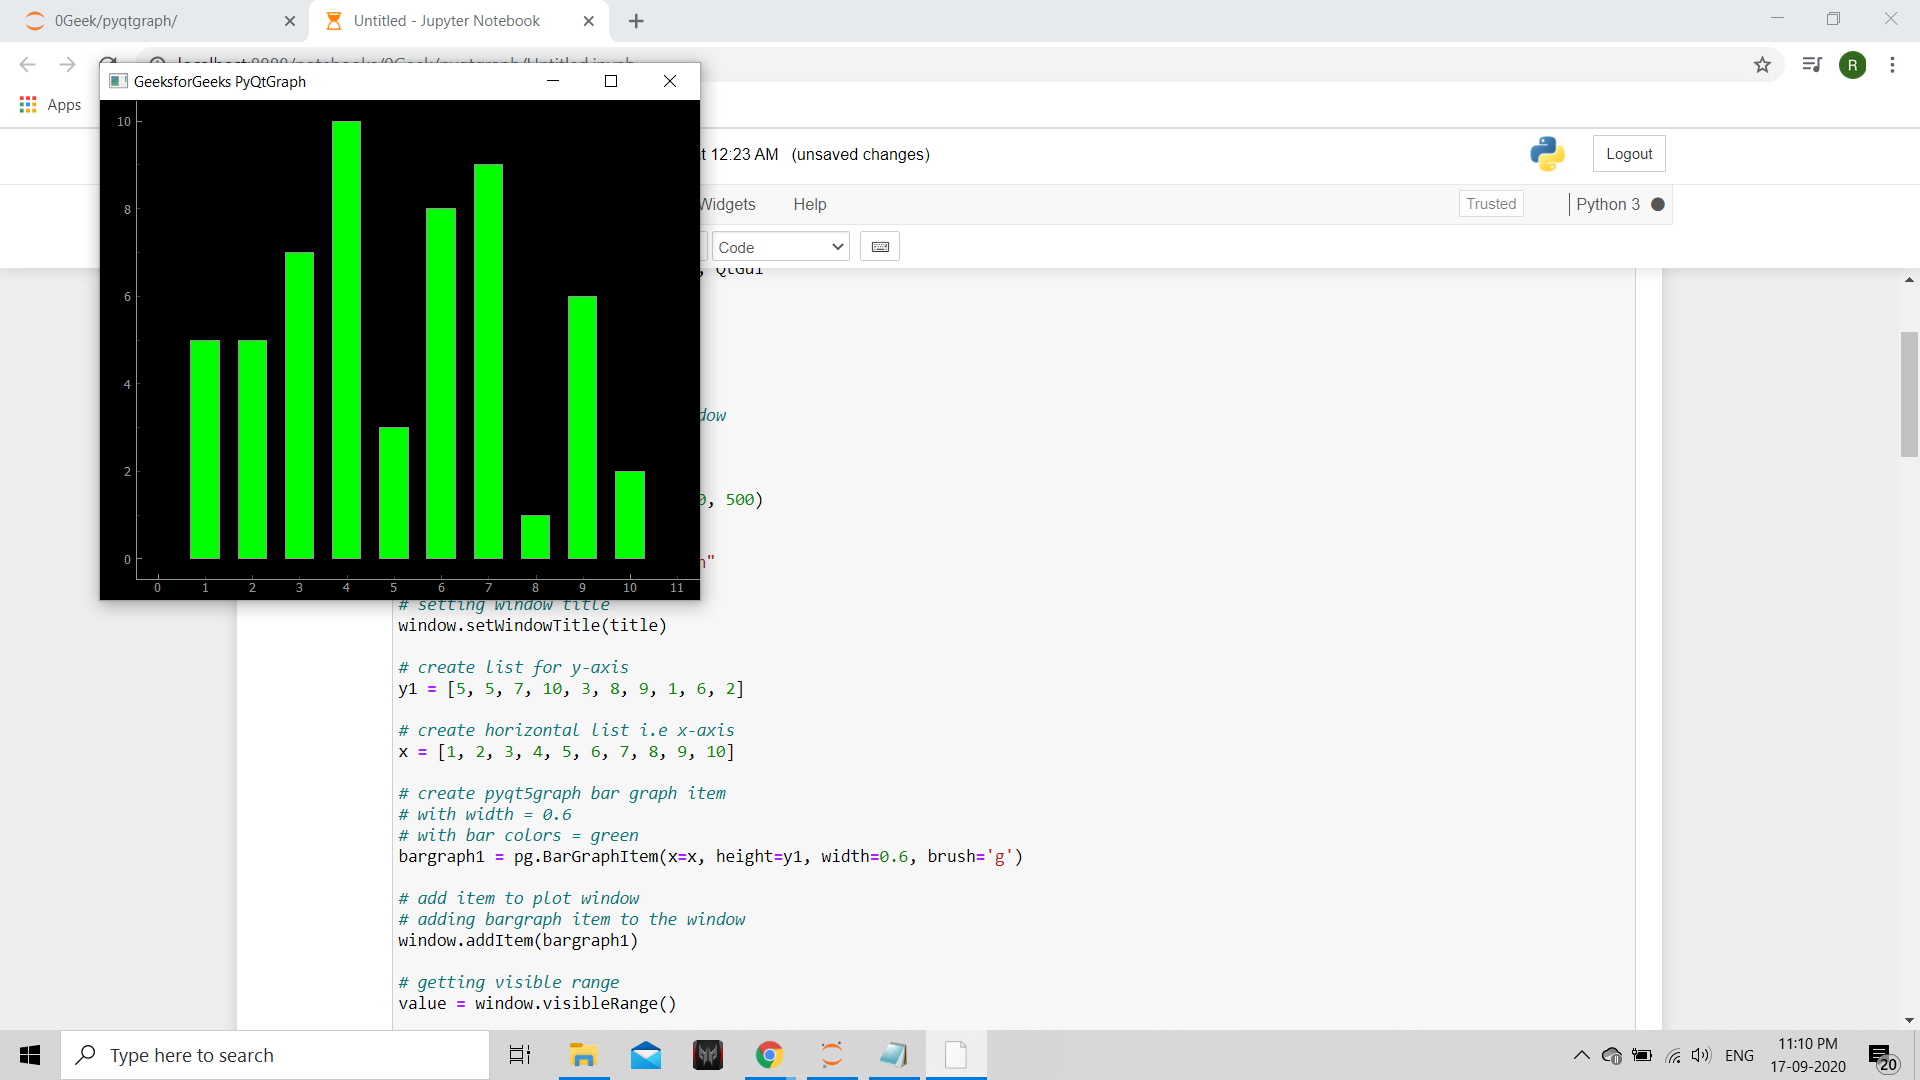Click the command palette keyboard icon
The width and height of the screenshot is (1920, 1080).
point(880,247)
